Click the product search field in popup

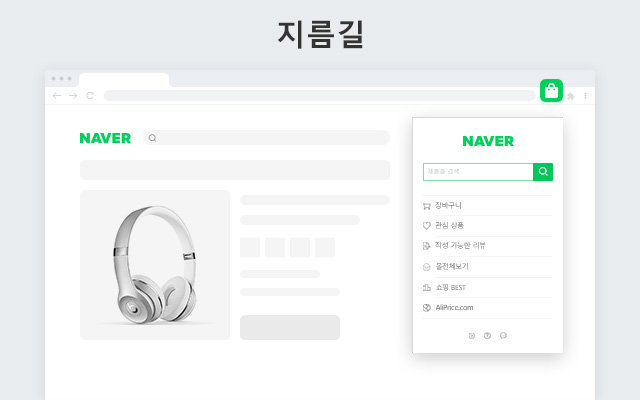click(478, 172)
